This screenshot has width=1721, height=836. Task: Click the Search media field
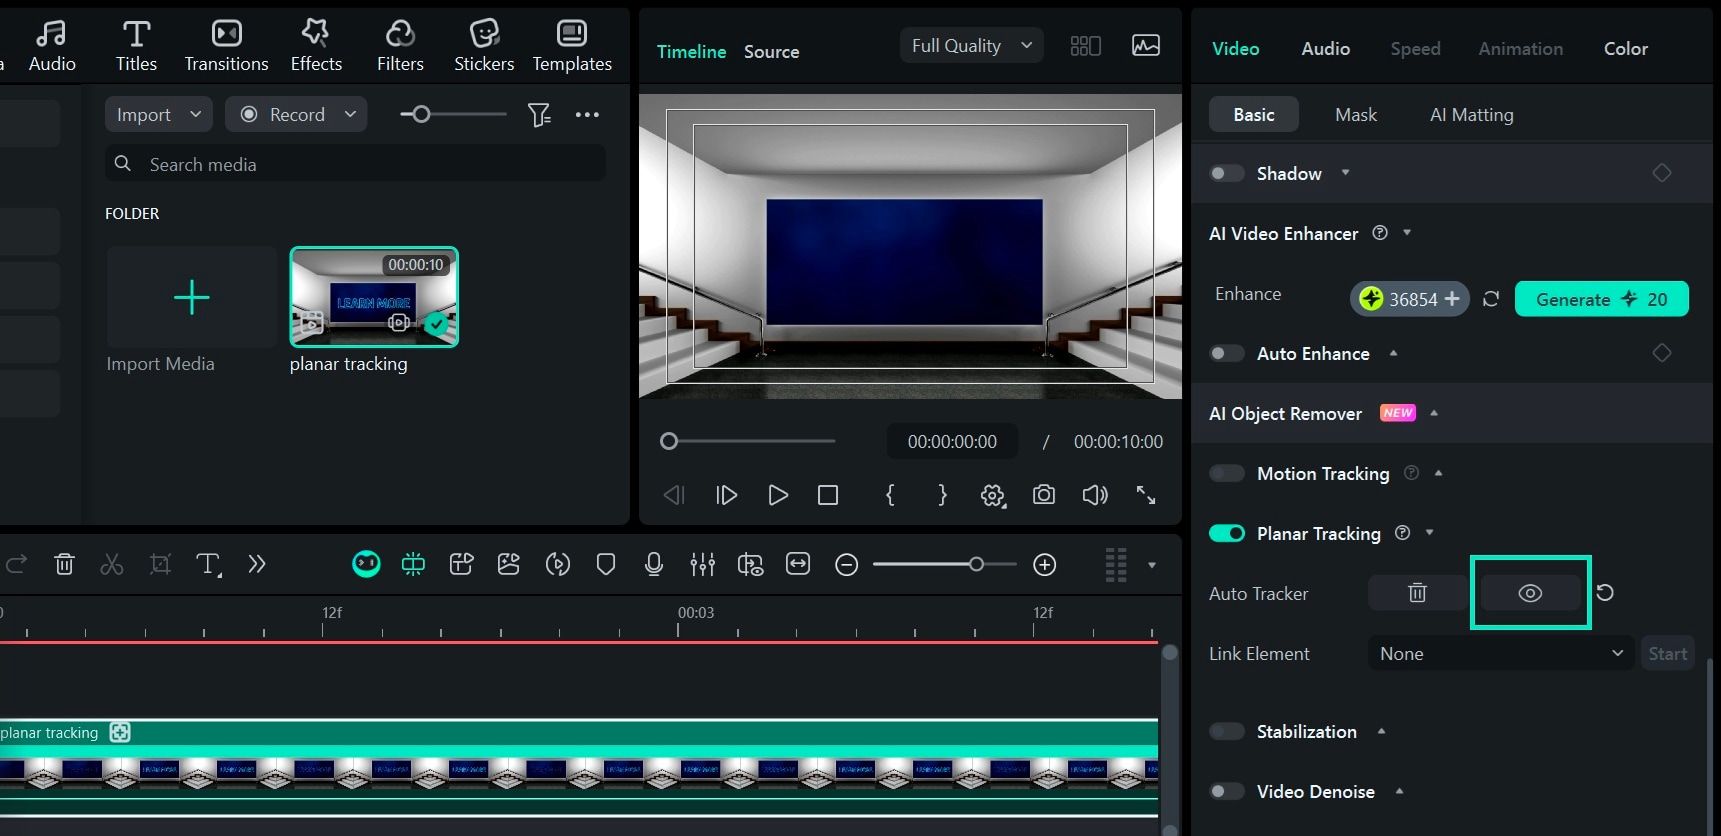(x=355, y=164)
